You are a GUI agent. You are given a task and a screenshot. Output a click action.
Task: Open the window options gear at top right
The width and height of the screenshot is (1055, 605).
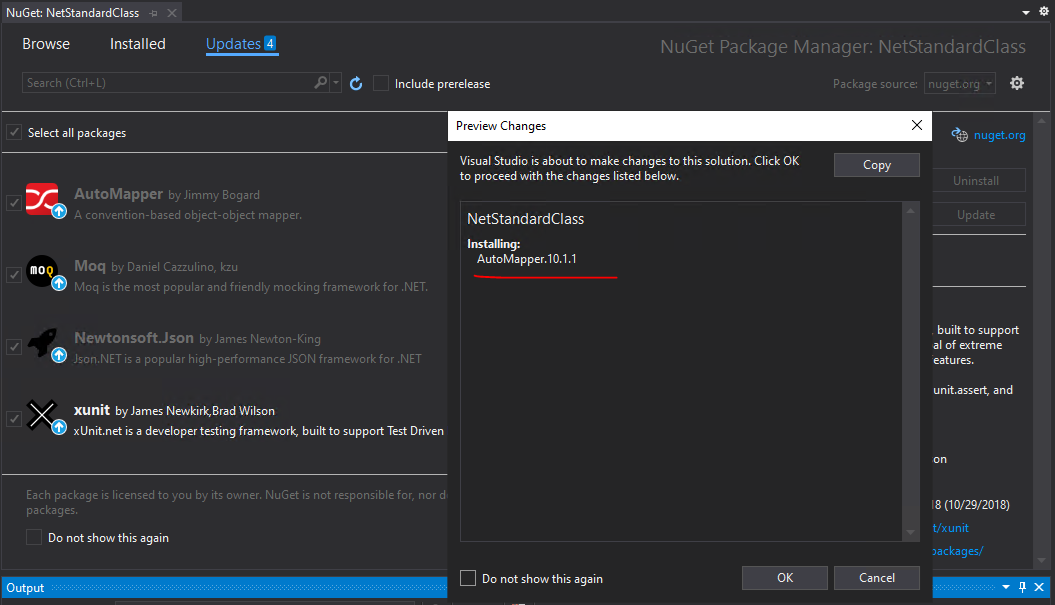pyautogui.click(x=1044, y=11)
